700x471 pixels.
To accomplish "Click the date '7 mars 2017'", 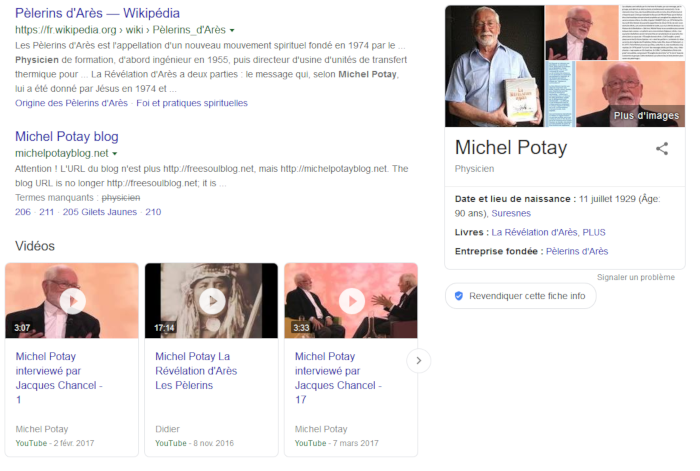I will (355, 443).
